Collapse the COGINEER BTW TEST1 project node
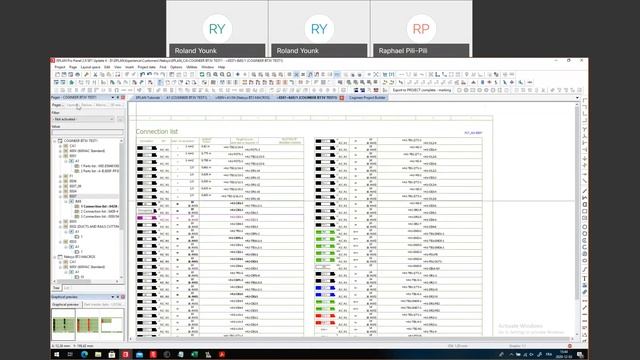 [55, 141]
